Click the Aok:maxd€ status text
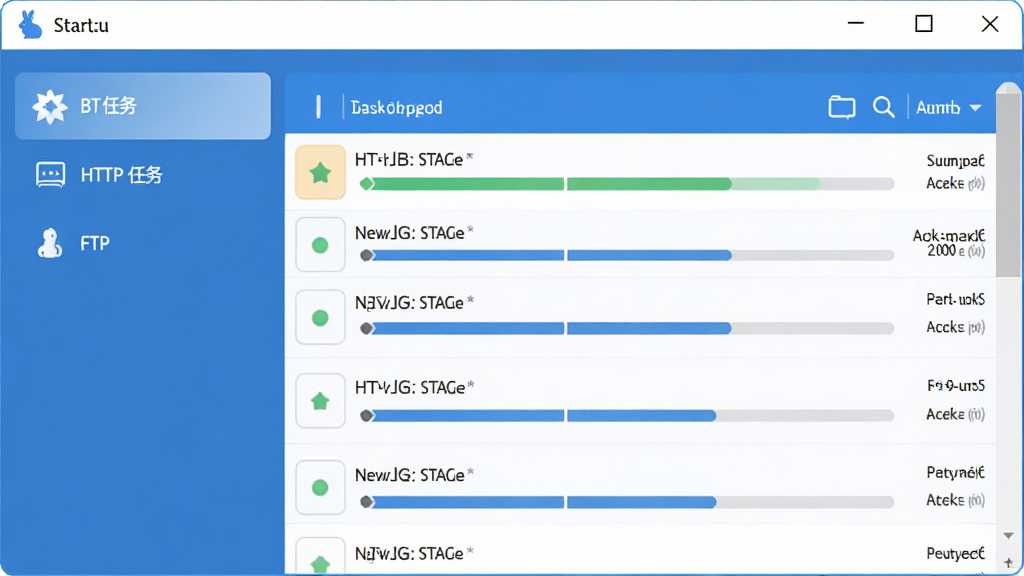 [x=949, y=235]
